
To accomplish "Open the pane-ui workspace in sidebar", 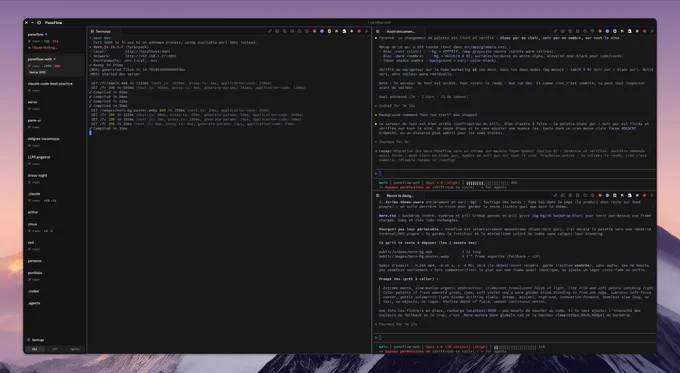I will click(x=34, y=120).
